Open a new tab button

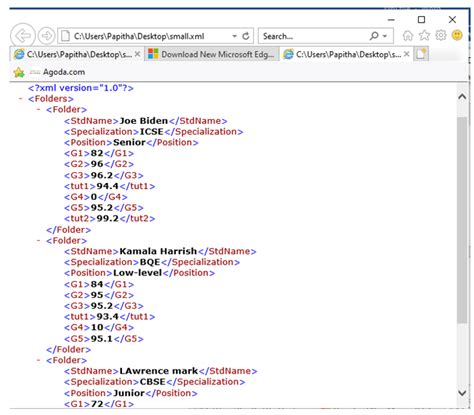(x=421, y=54)
